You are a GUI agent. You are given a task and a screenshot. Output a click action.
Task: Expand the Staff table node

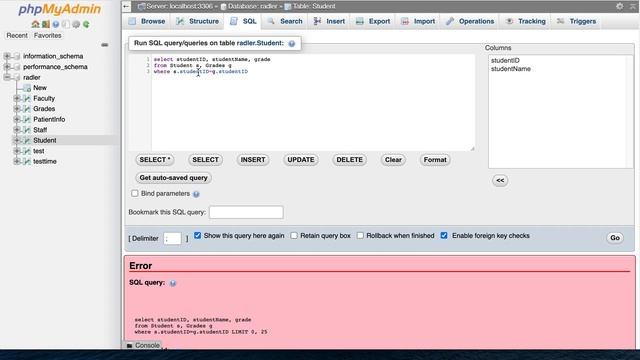point(17,130)
